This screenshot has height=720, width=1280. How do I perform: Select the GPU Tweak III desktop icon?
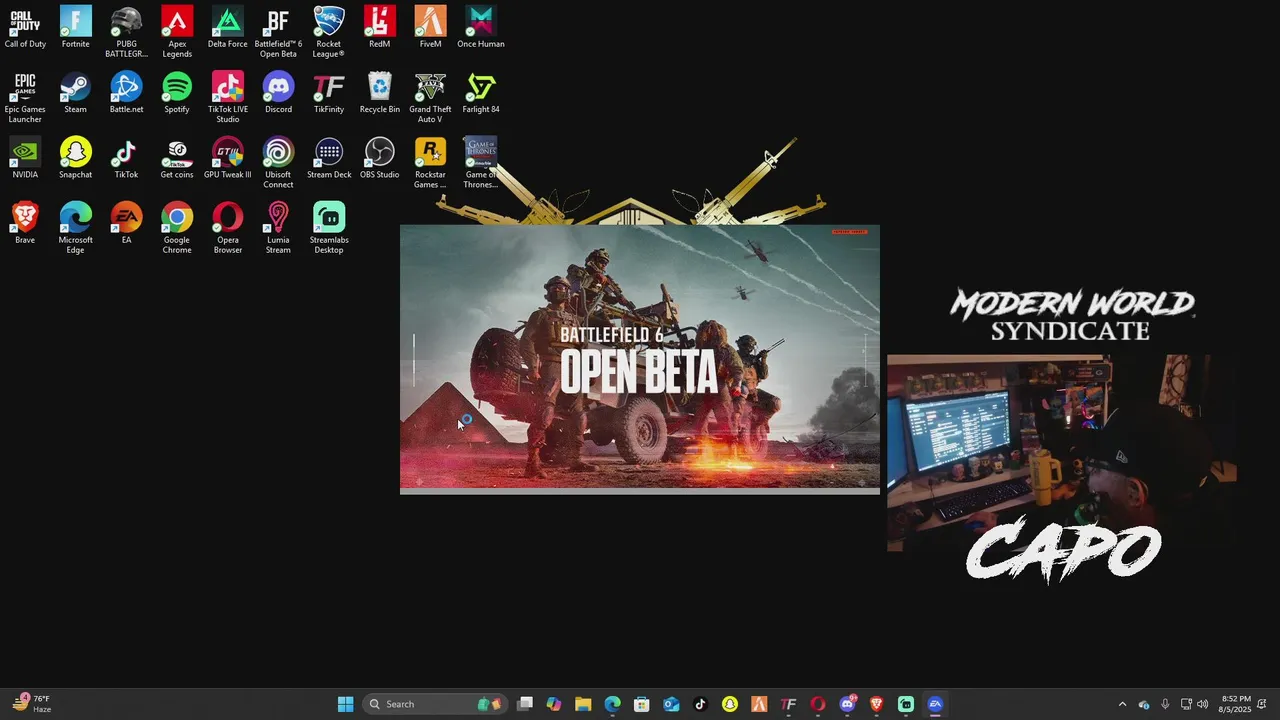tap(227, 157)
